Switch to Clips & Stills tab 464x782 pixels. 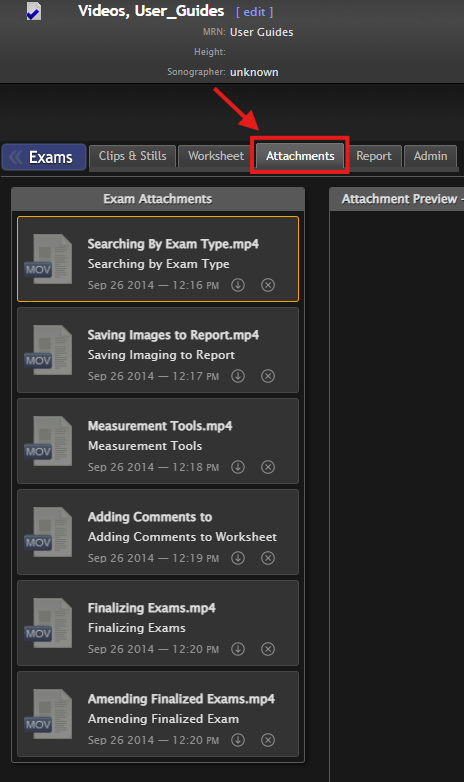pyautogui.click(x=133, y=156)
